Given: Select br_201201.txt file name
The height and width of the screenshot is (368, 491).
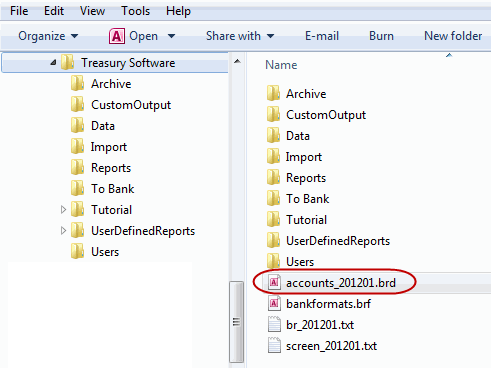Looking at the screenshot, I should [320, 325].
